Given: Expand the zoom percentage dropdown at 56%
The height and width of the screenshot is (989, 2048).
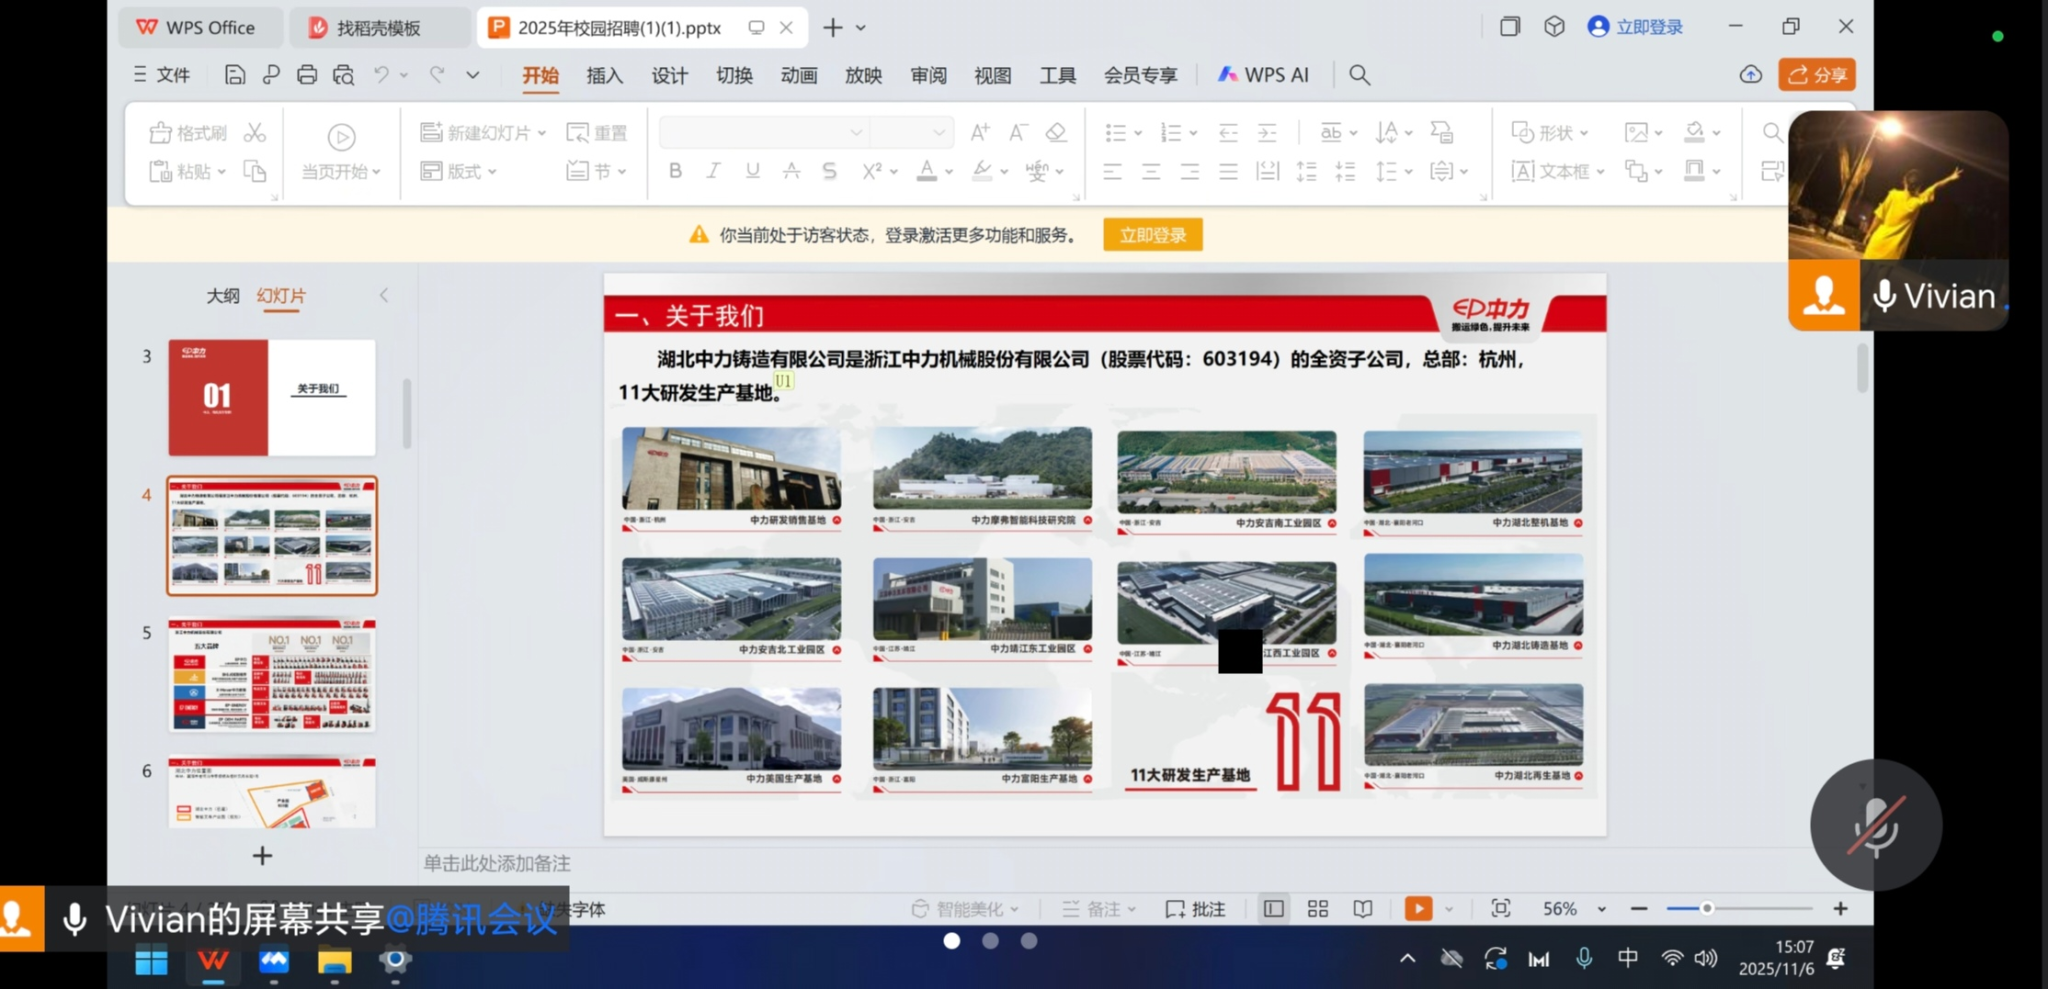Looking at the screenshot, I should point(1601,909).
